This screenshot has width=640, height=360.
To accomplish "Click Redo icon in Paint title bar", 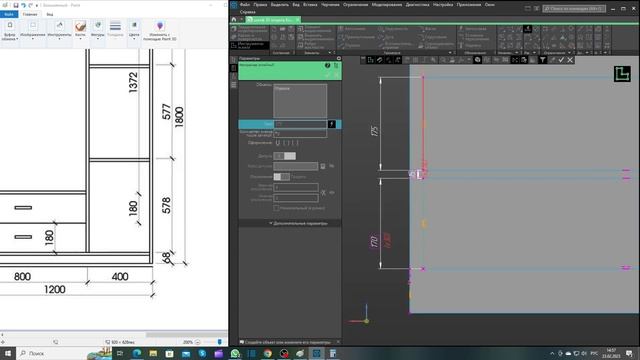I will [x=30, y=5].
